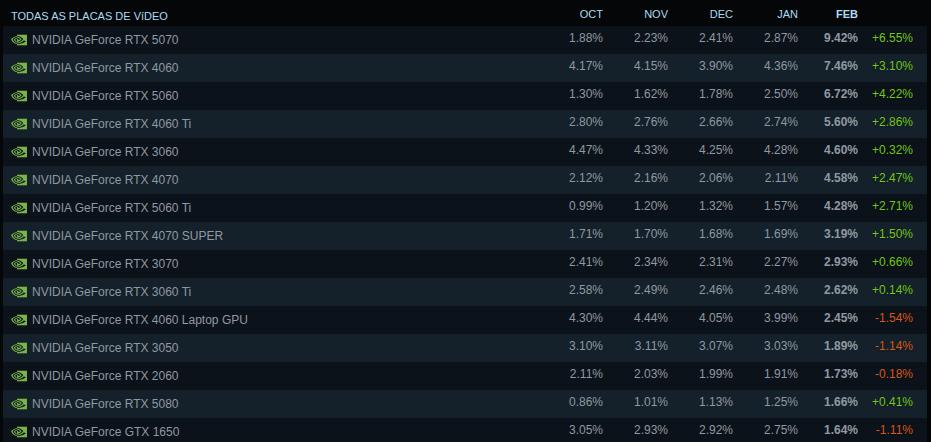Click the DEC column header
This screenshot has width=931, height=442.
click(720, 14)
